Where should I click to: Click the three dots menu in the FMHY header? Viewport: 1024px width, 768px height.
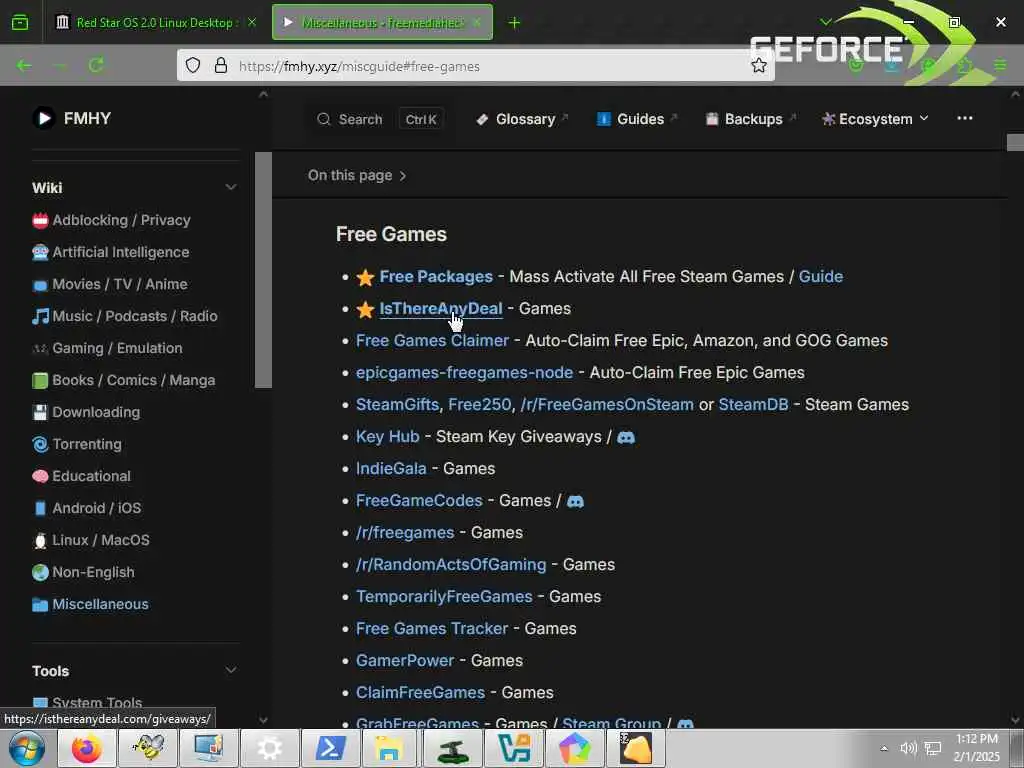965,118
